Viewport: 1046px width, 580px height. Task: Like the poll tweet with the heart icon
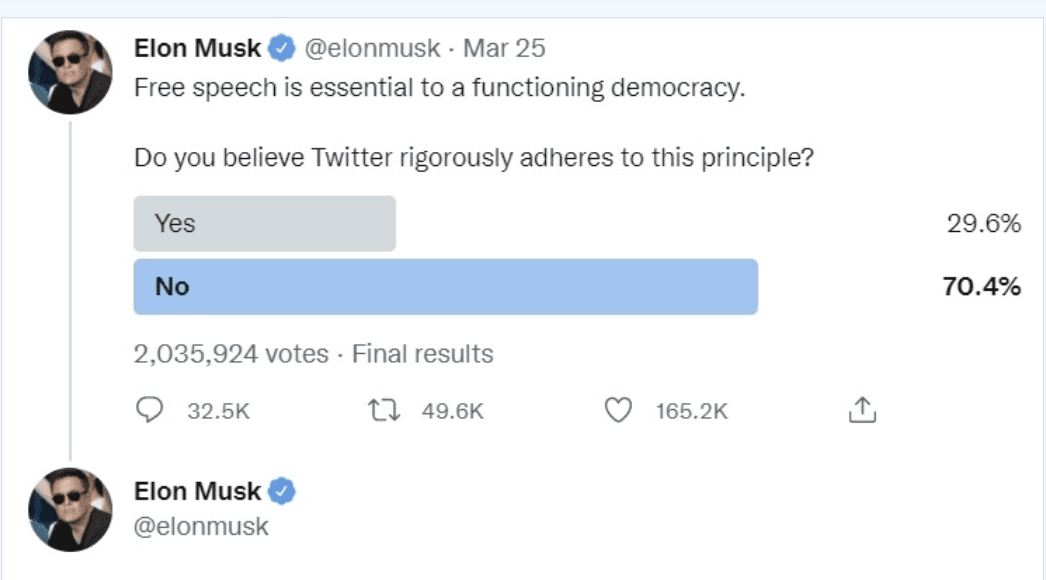(x=620, y=410)
